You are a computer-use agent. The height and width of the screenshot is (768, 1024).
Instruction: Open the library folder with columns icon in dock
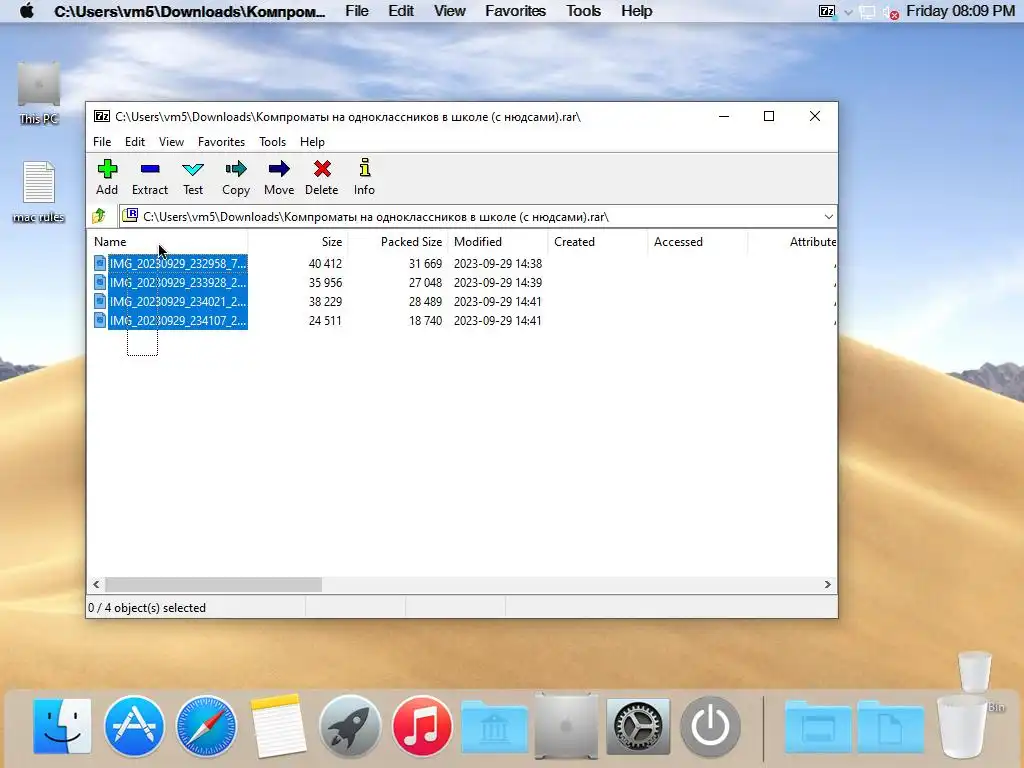tap(494, 727)
